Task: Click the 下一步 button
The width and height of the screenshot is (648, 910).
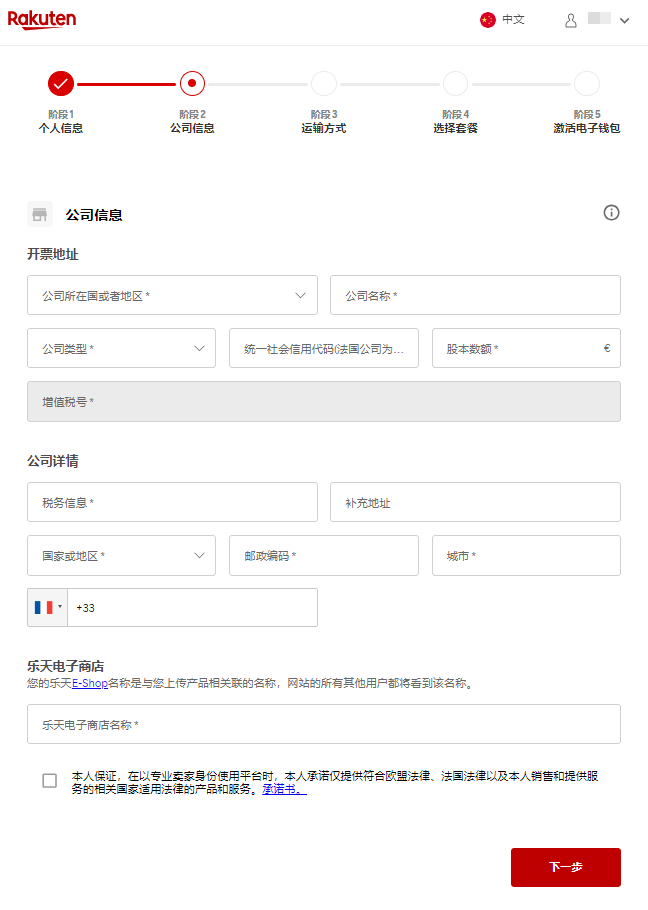Action: (565, 867)
